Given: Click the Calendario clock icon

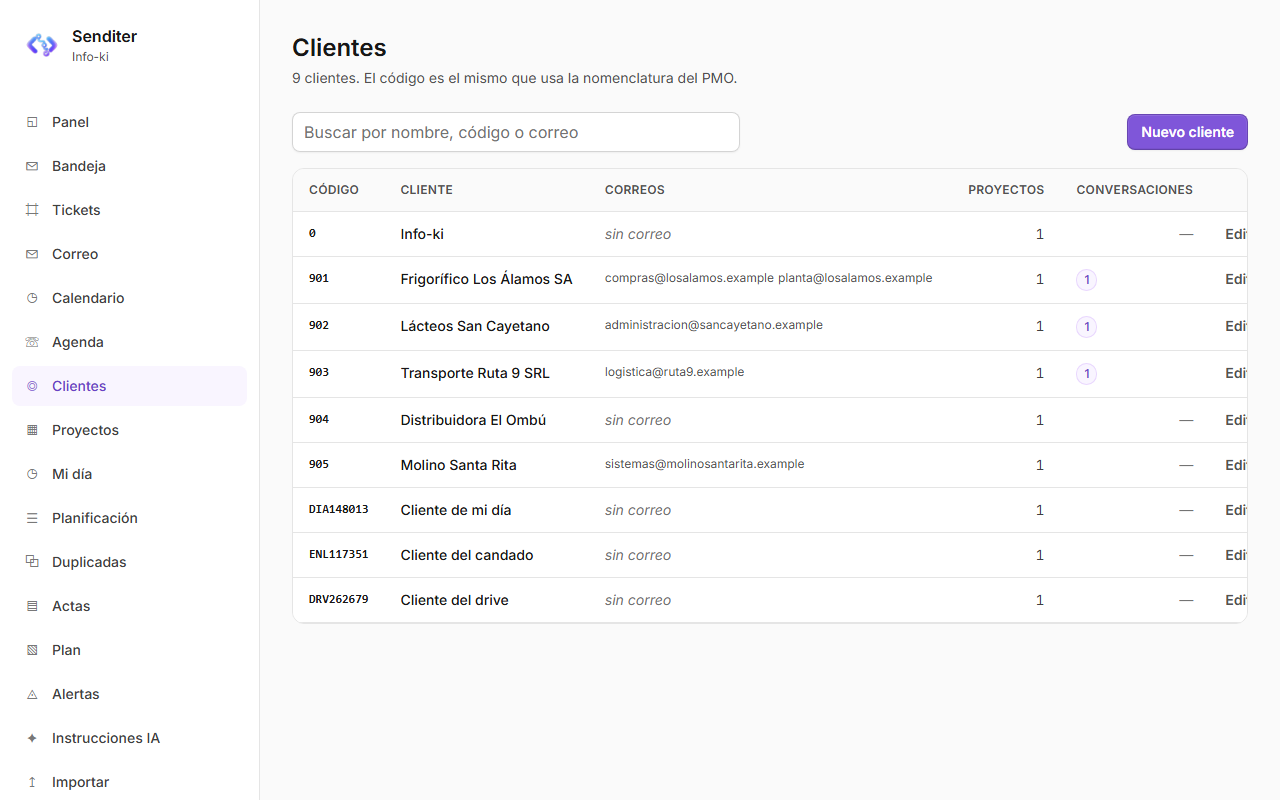Looking at the screenshot, I should tap(32, 298).
